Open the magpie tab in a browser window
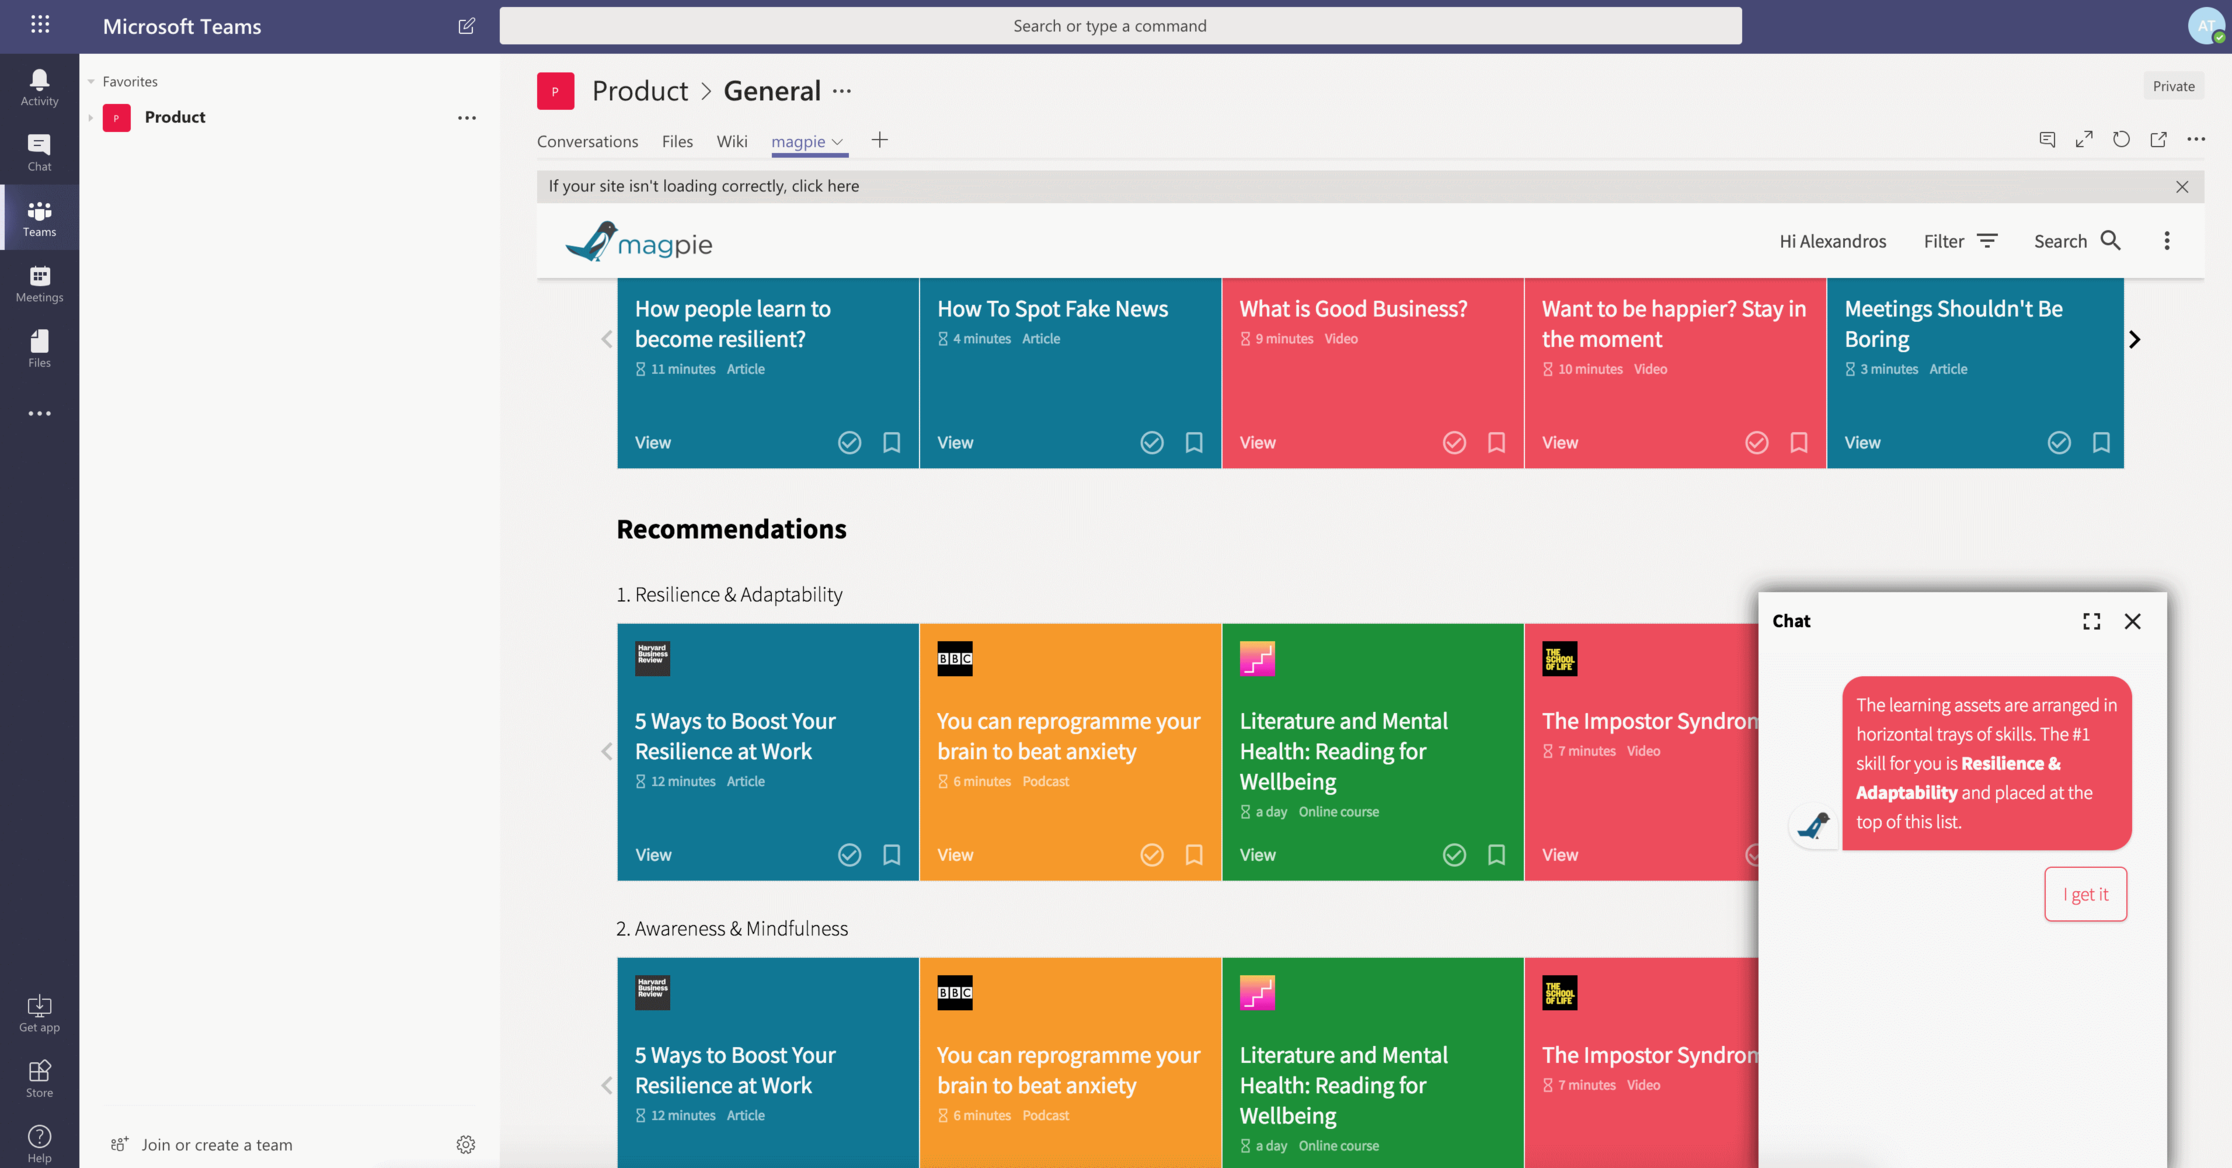This screenshot has height=1168, width=2232. [2158, 139]
